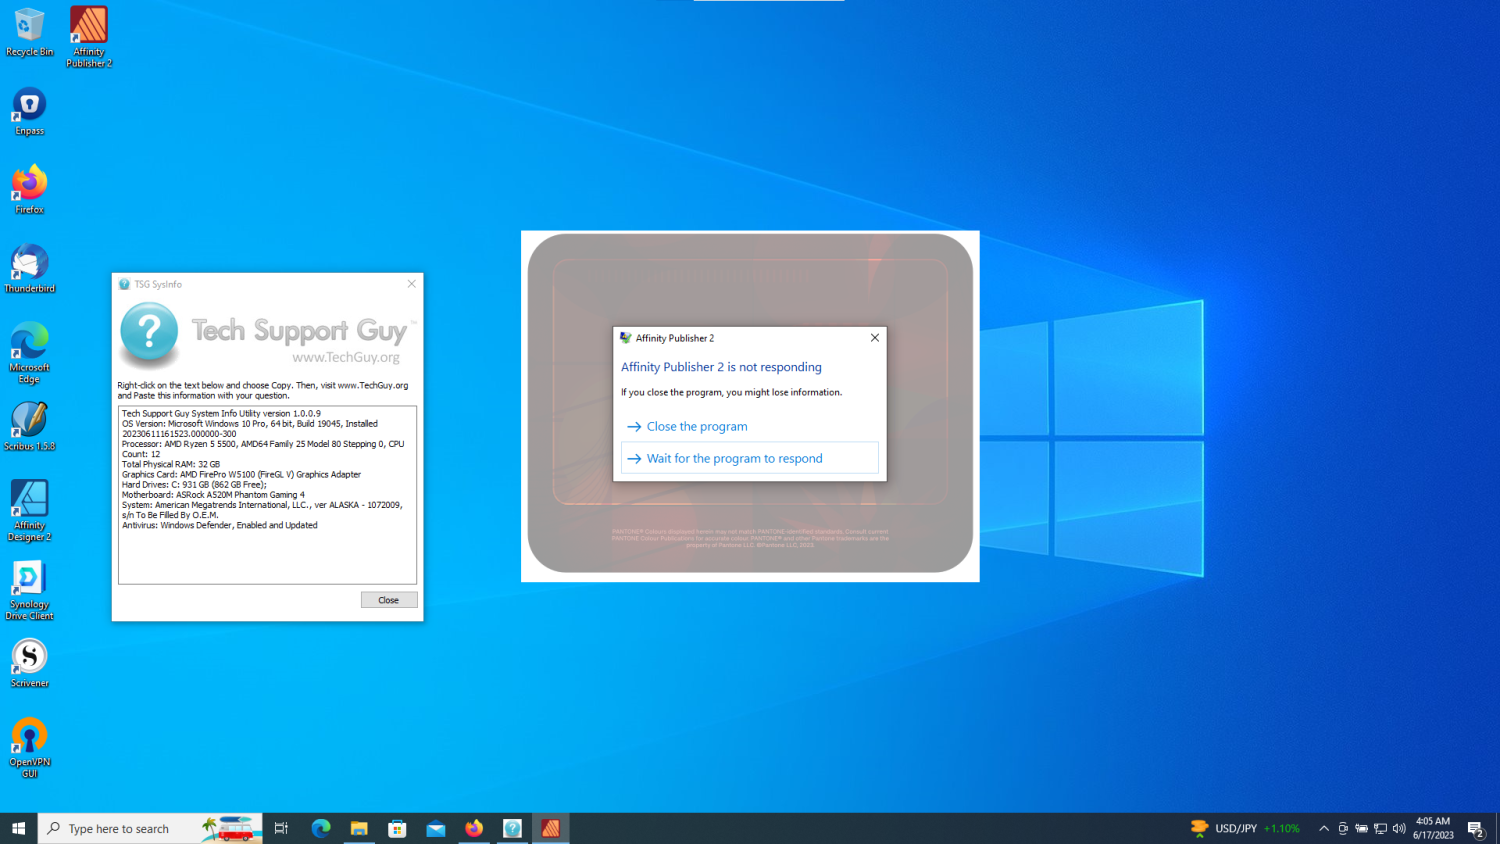The image size is (1500, 844).
Task: Open the USD/JPY ticker details
Action: [x=1245, y=828]
